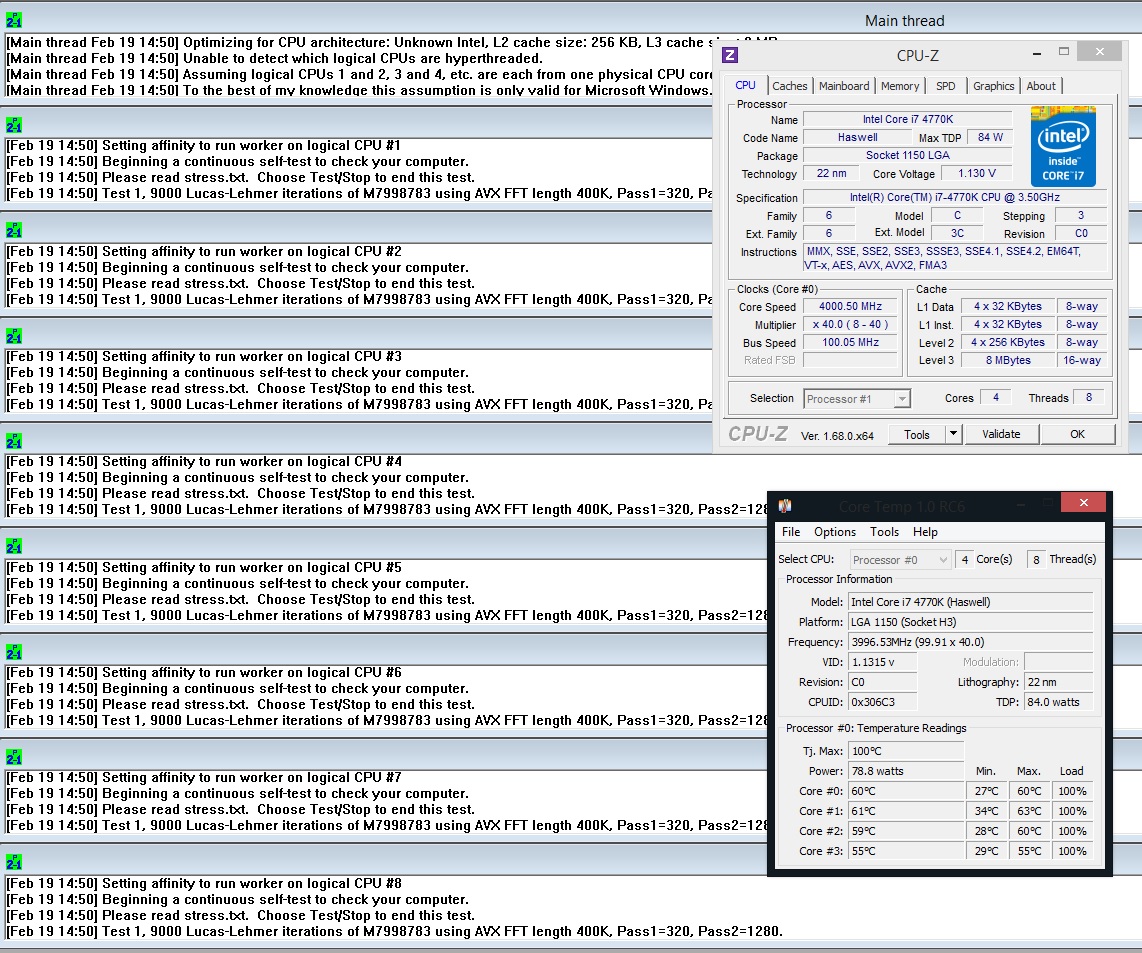Click the Worker #4 window icon
Screen dimensions: 1142x953
tap(14, 440)
